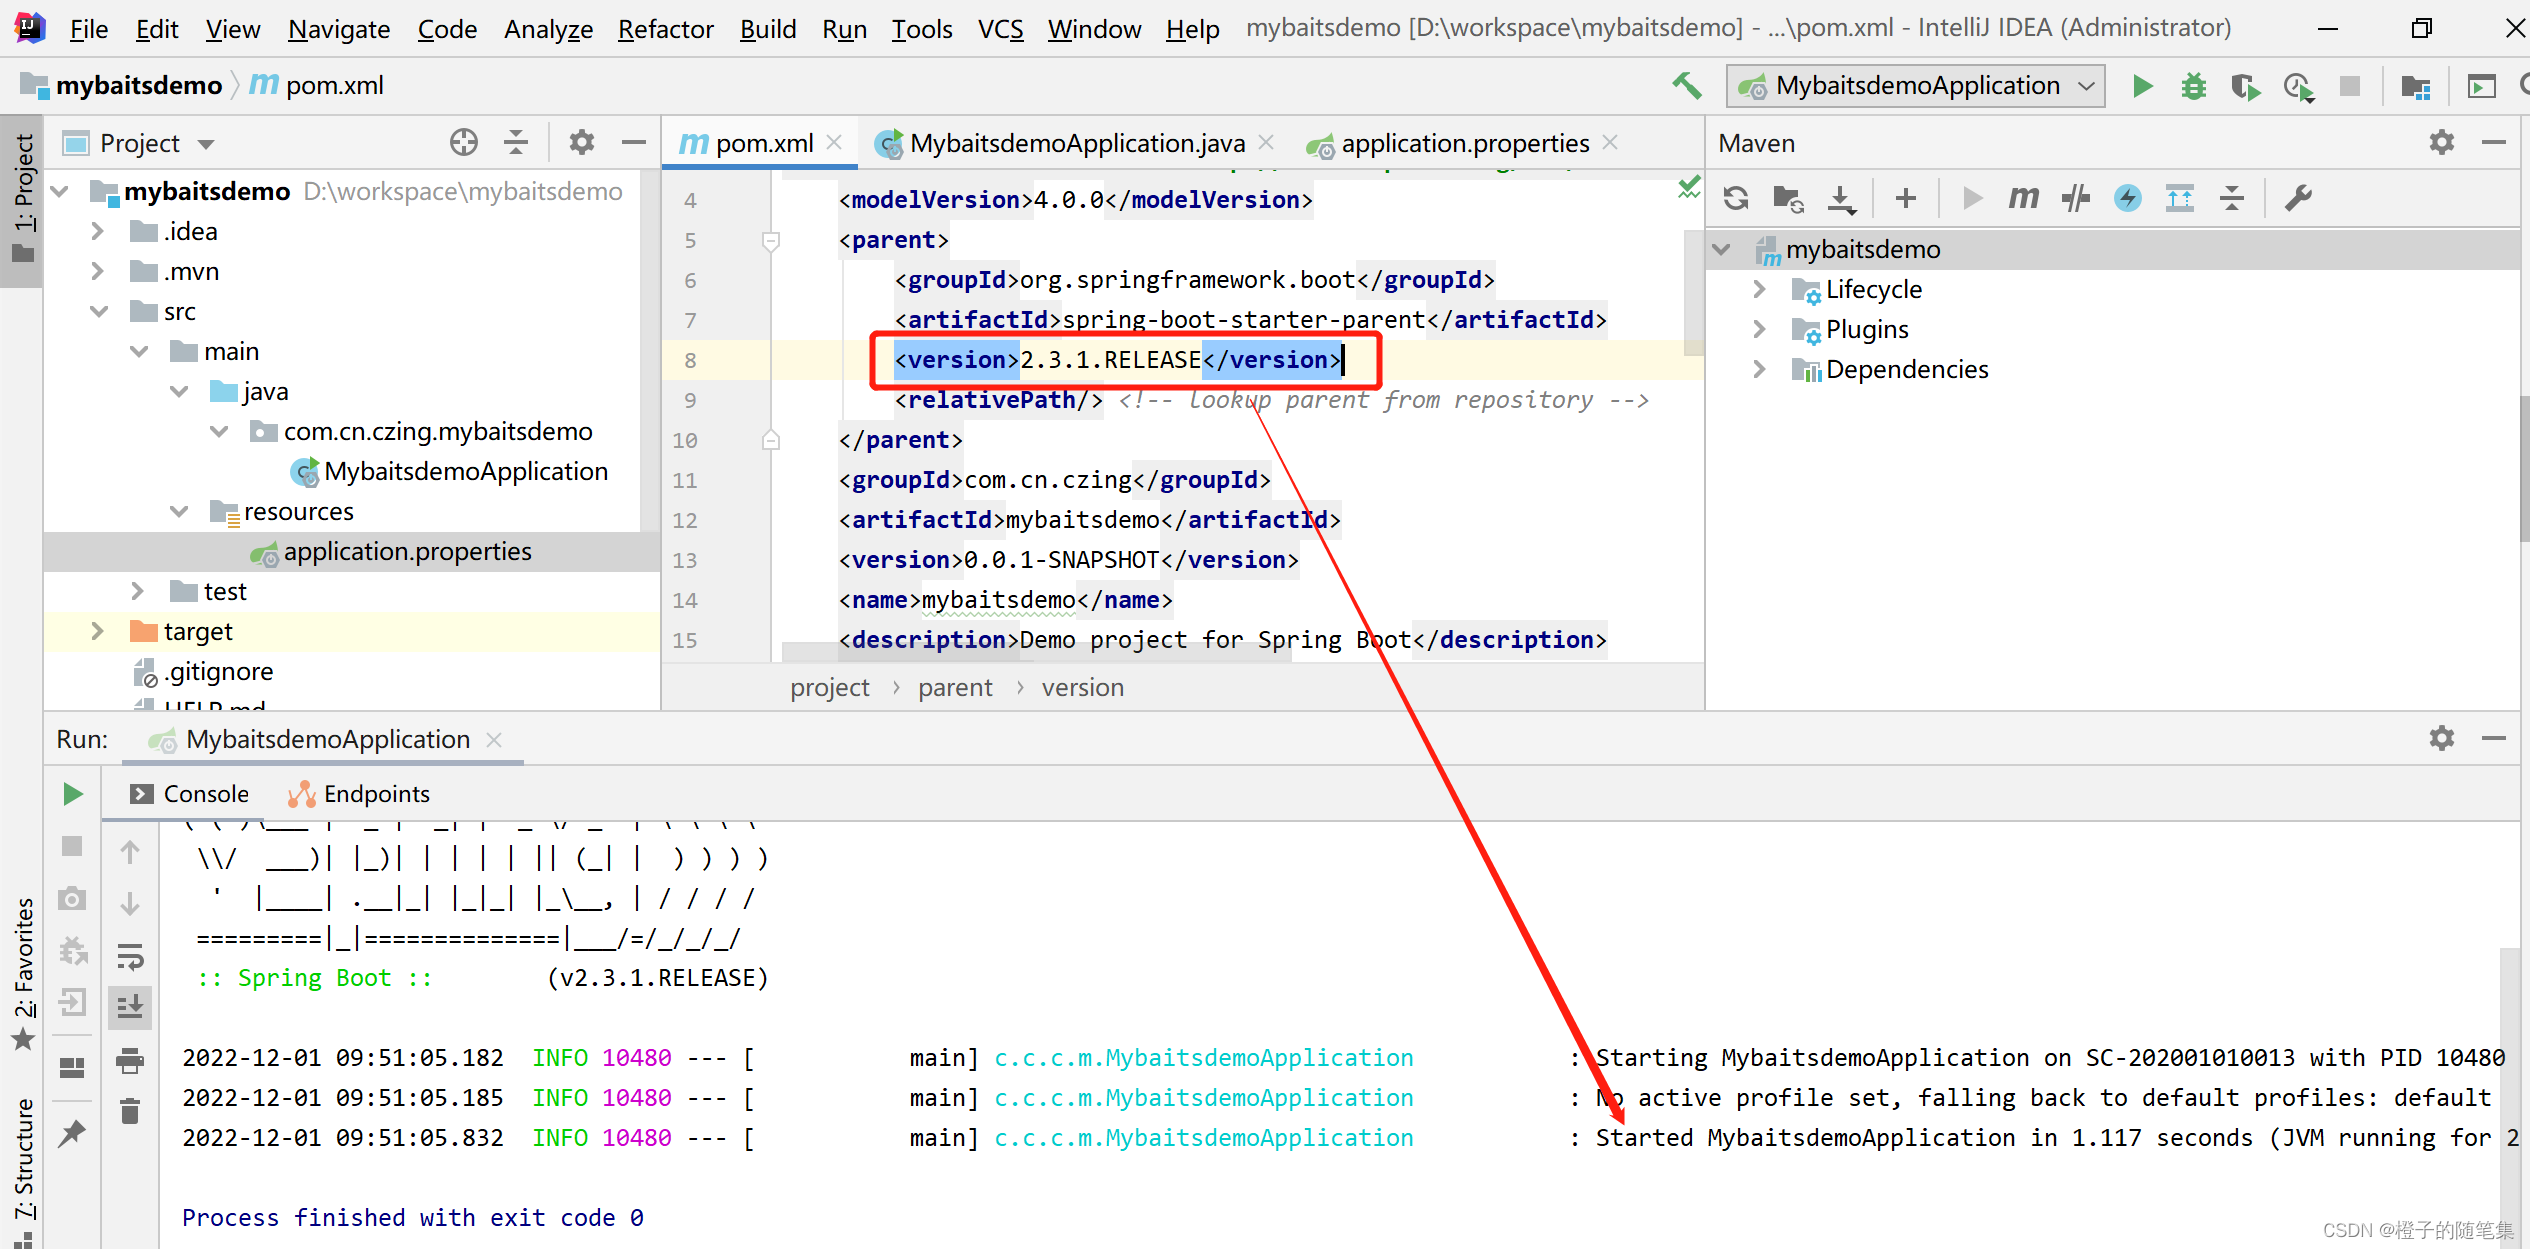Collapse the resources folder
This screenshot has height=1249, width=2530.
click(179, 512)
